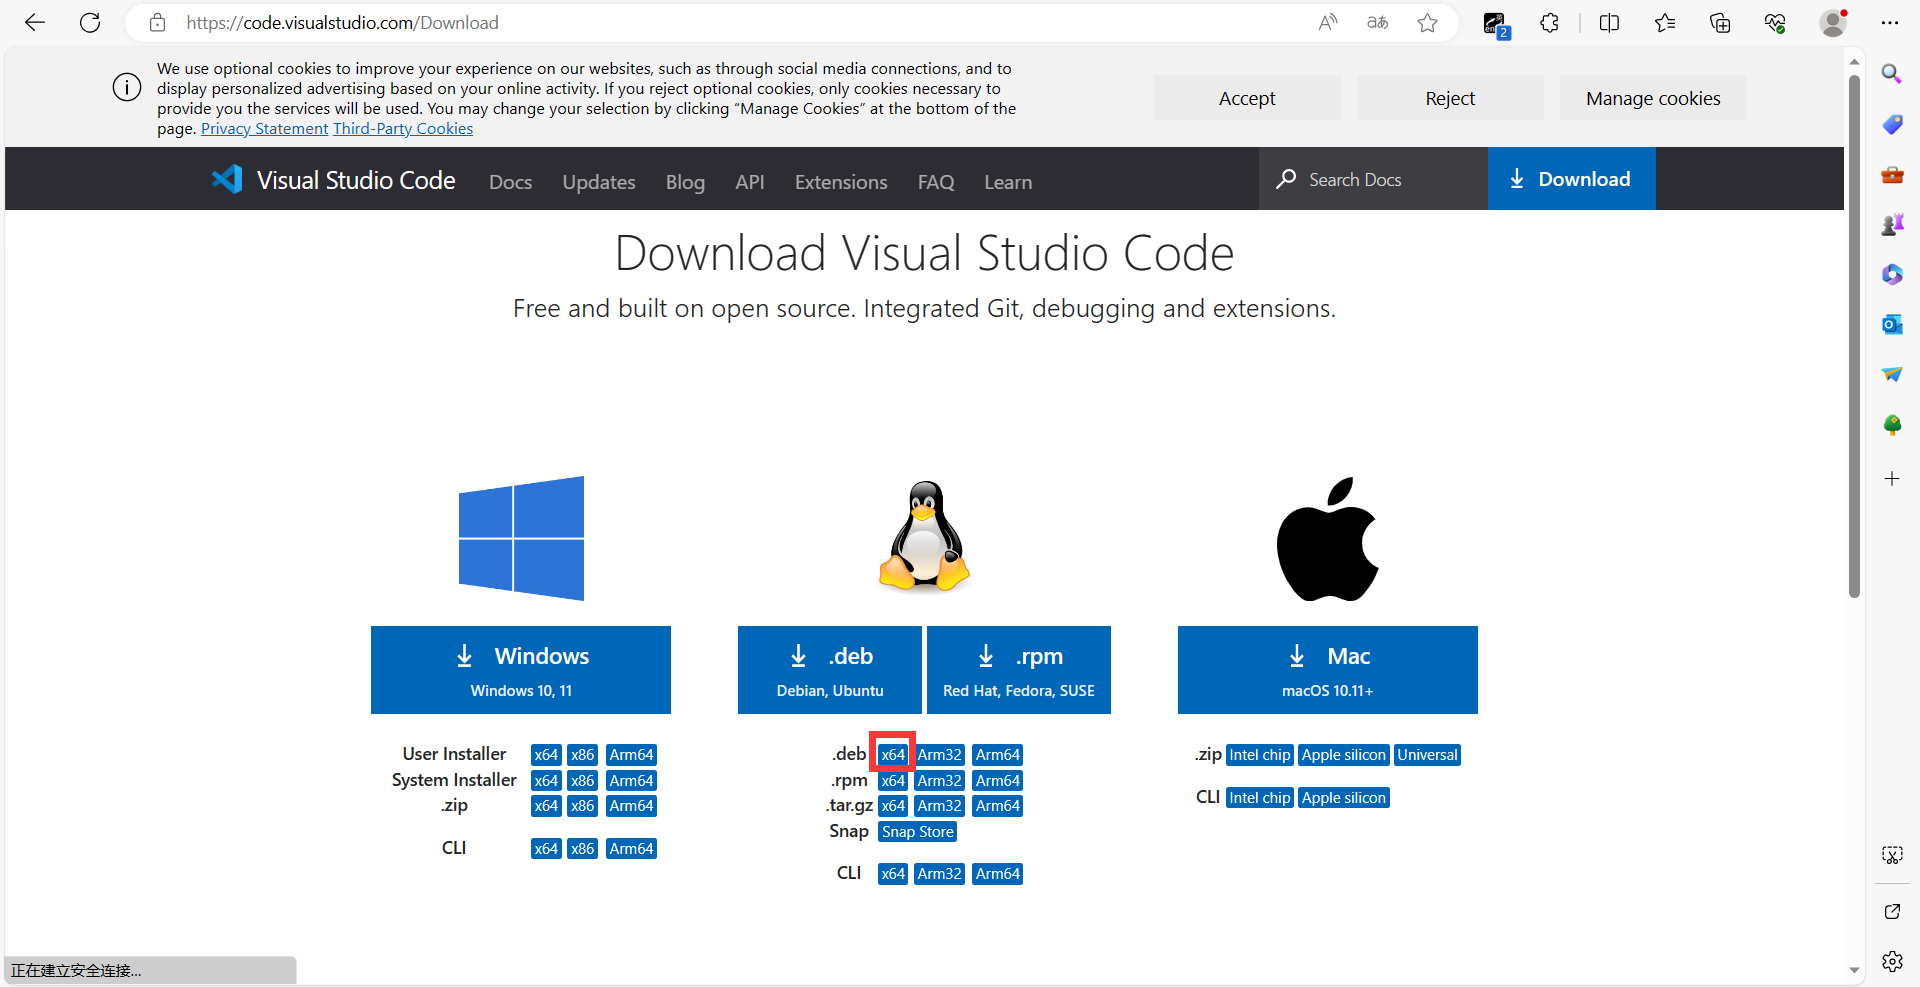Viewport: 1920px width, 987px height.
Task: Open sidebar settings gear icon
Action: [1892, 961]
